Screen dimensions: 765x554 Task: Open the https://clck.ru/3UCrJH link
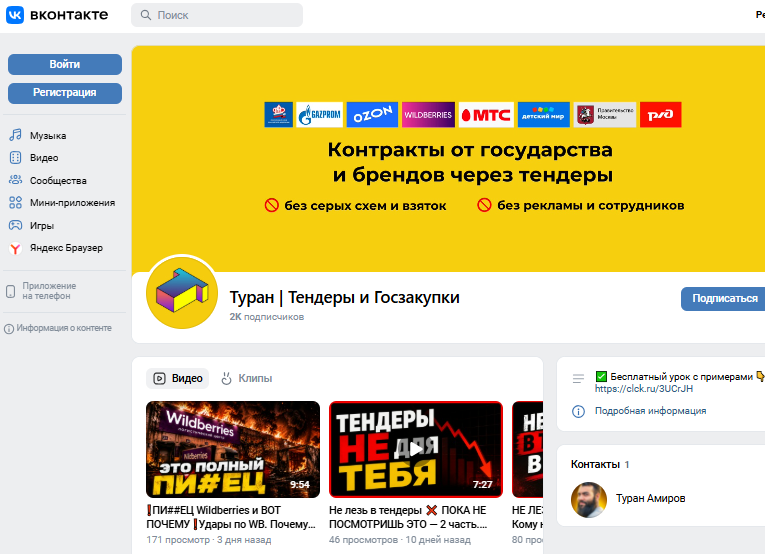[644, 389]
